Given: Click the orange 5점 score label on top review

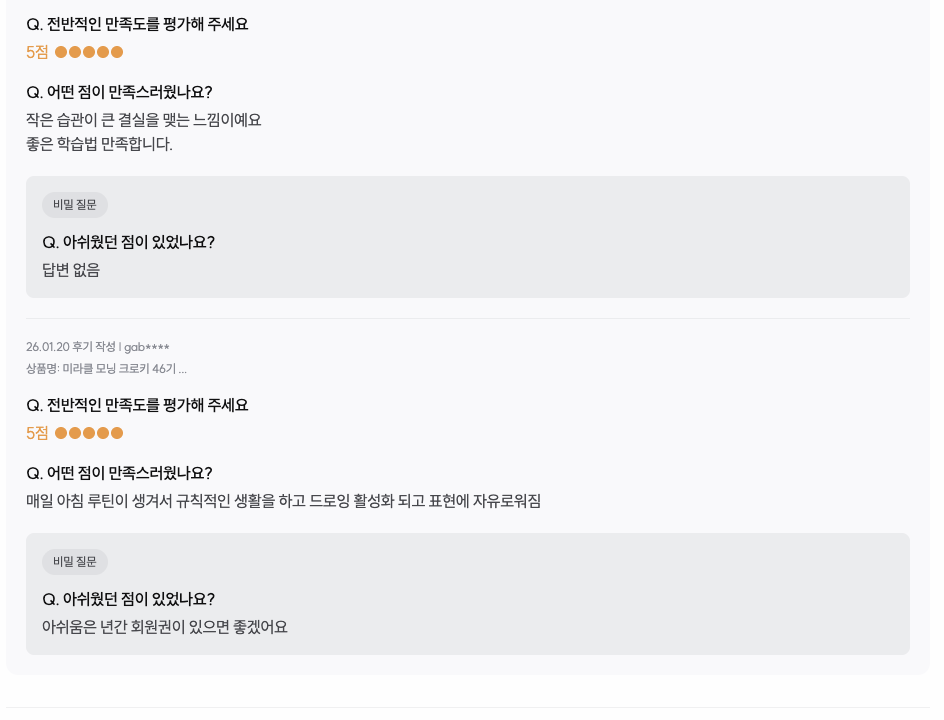Looking at the screenshot, I should pyautogui.click(x=35, y=52).
